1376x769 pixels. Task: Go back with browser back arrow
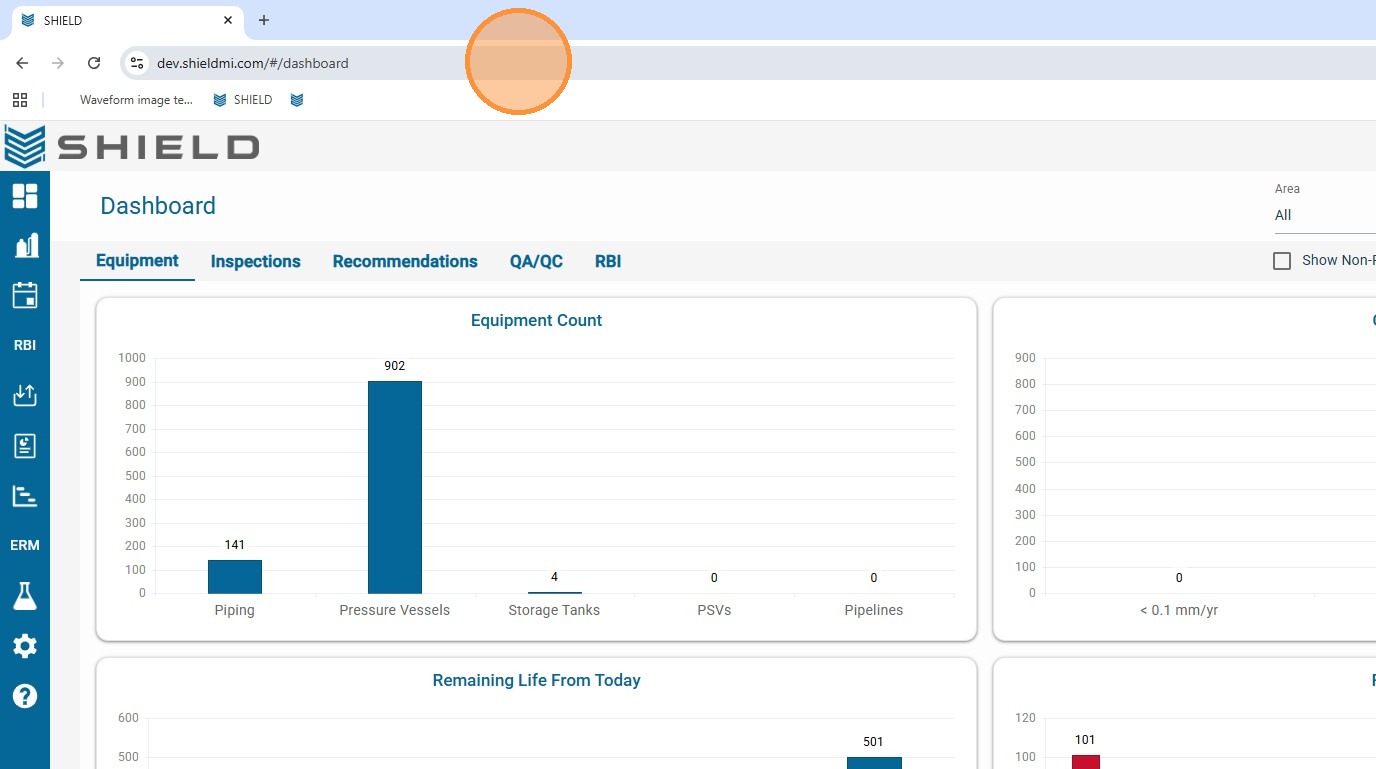pyautogui.click(x=22, y=63)
